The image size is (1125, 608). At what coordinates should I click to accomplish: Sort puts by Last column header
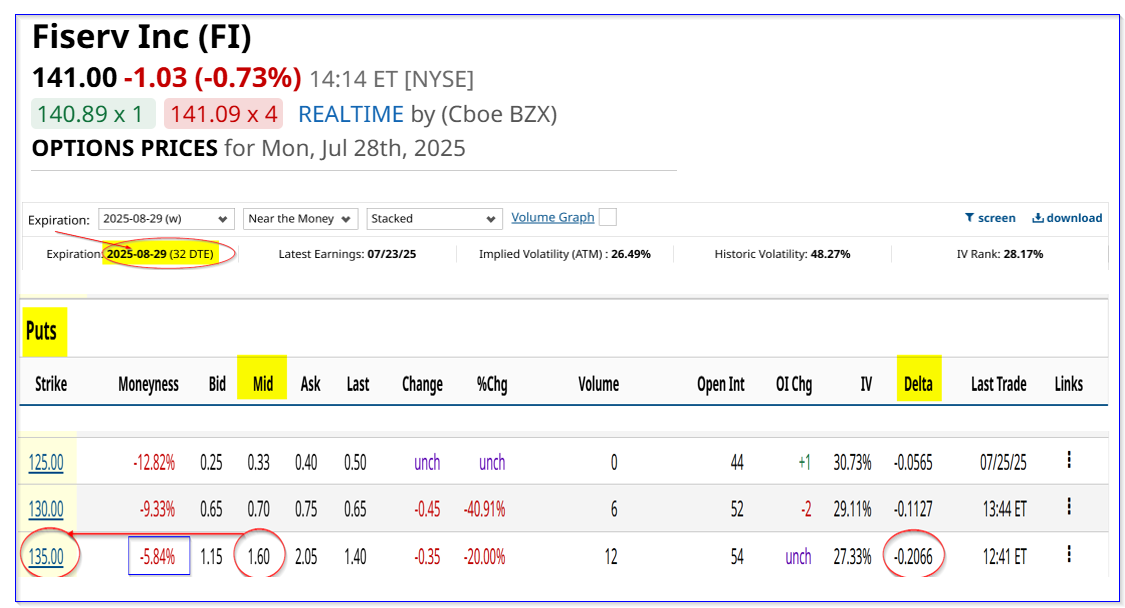358,384
